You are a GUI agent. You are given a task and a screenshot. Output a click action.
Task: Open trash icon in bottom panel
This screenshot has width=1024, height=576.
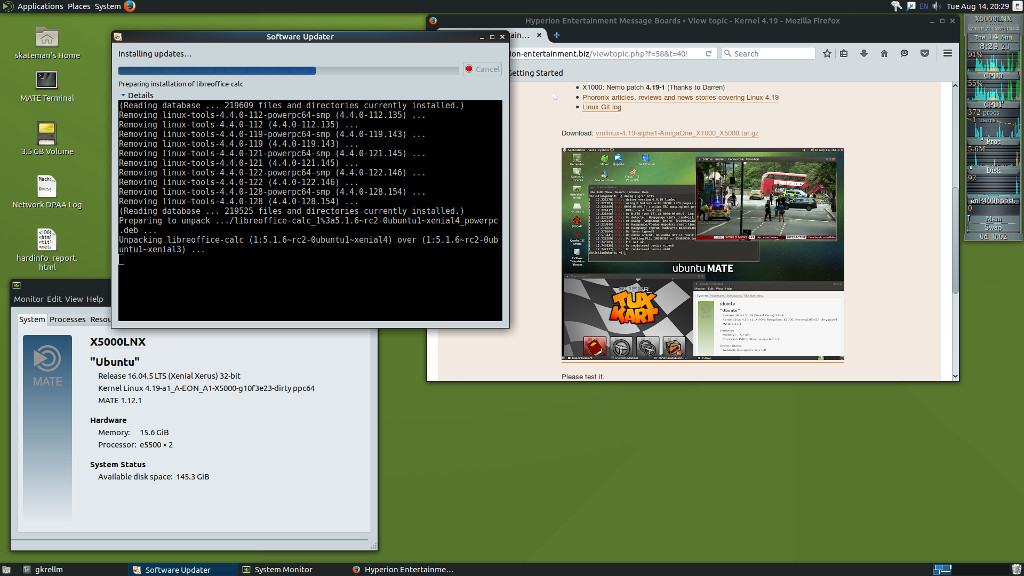(x=1016, y=569)
